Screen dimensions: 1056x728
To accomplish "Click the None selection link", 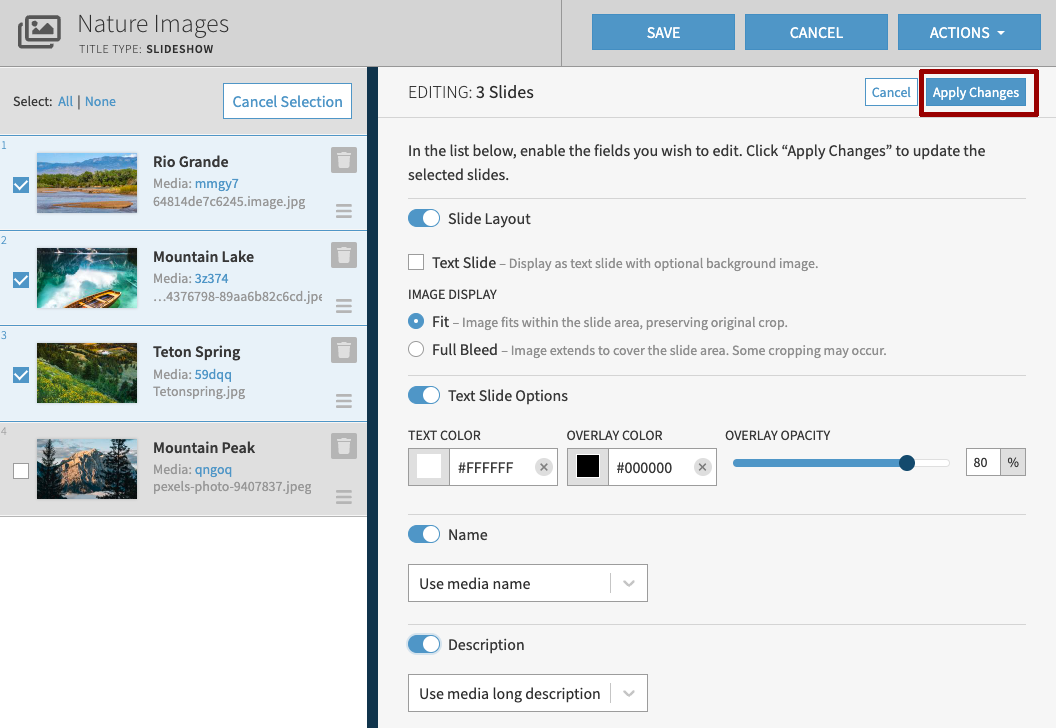I will click(x=100, y=101).
